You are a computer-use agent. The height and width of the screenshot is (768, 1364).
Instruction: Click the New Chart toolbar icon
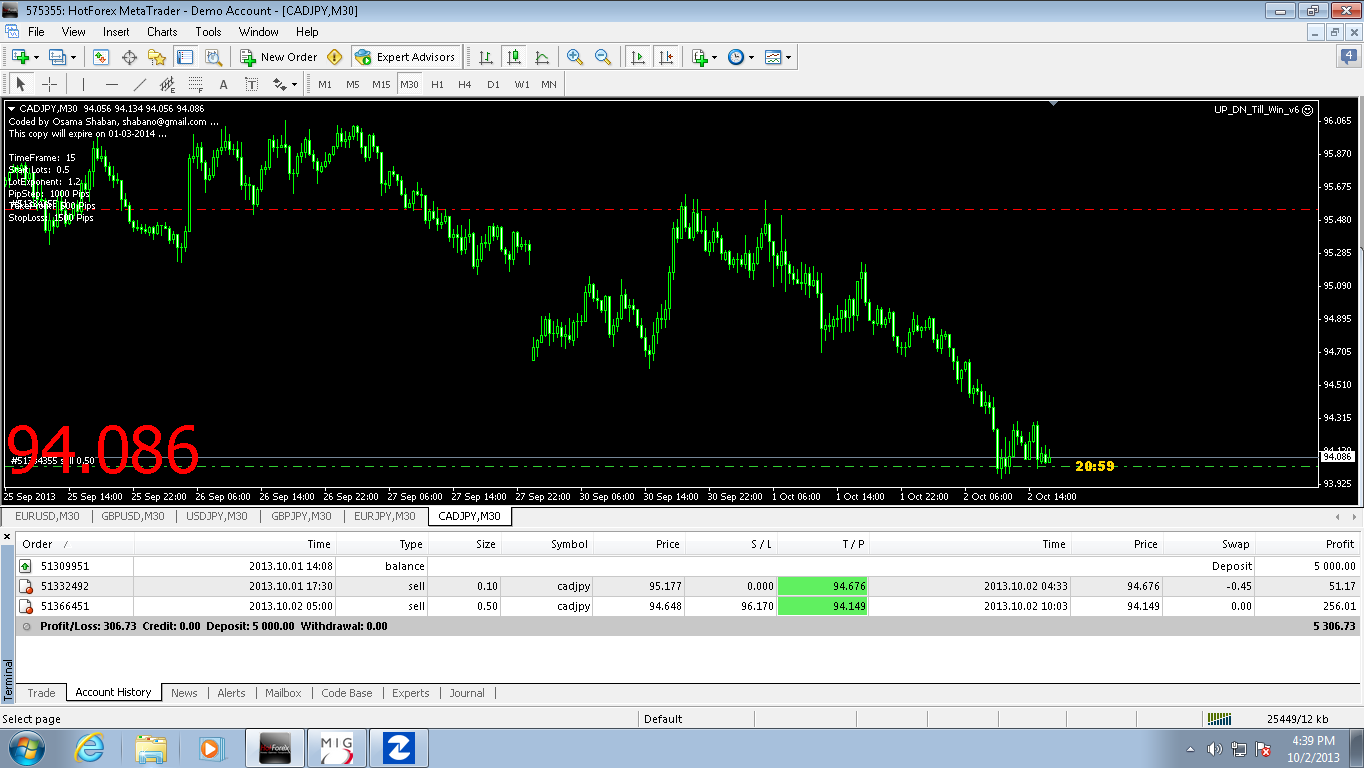click(20, 57)
